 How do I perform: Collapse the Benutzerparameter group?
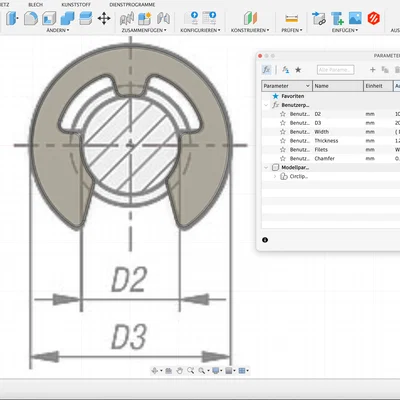266,105
